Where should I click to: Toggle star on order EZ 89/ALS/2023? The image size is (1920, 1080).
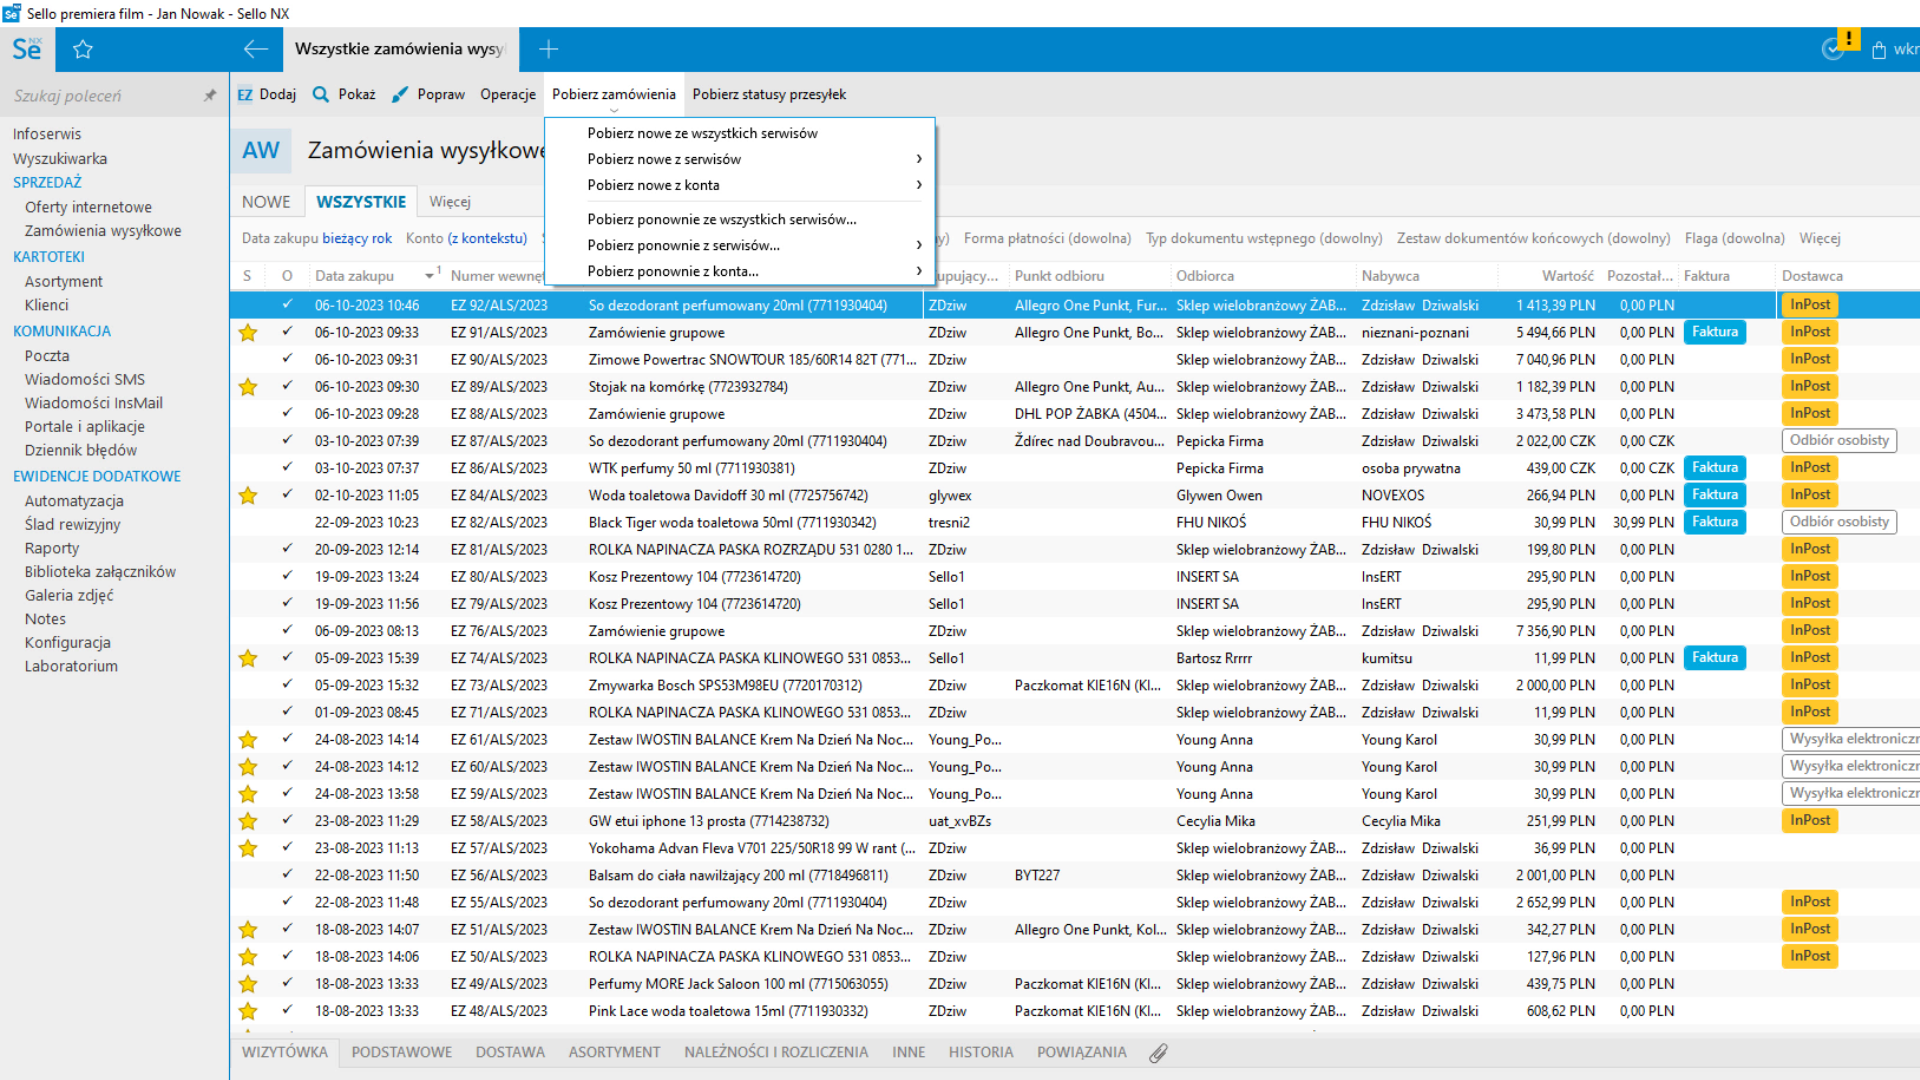[x=248, y=387]
